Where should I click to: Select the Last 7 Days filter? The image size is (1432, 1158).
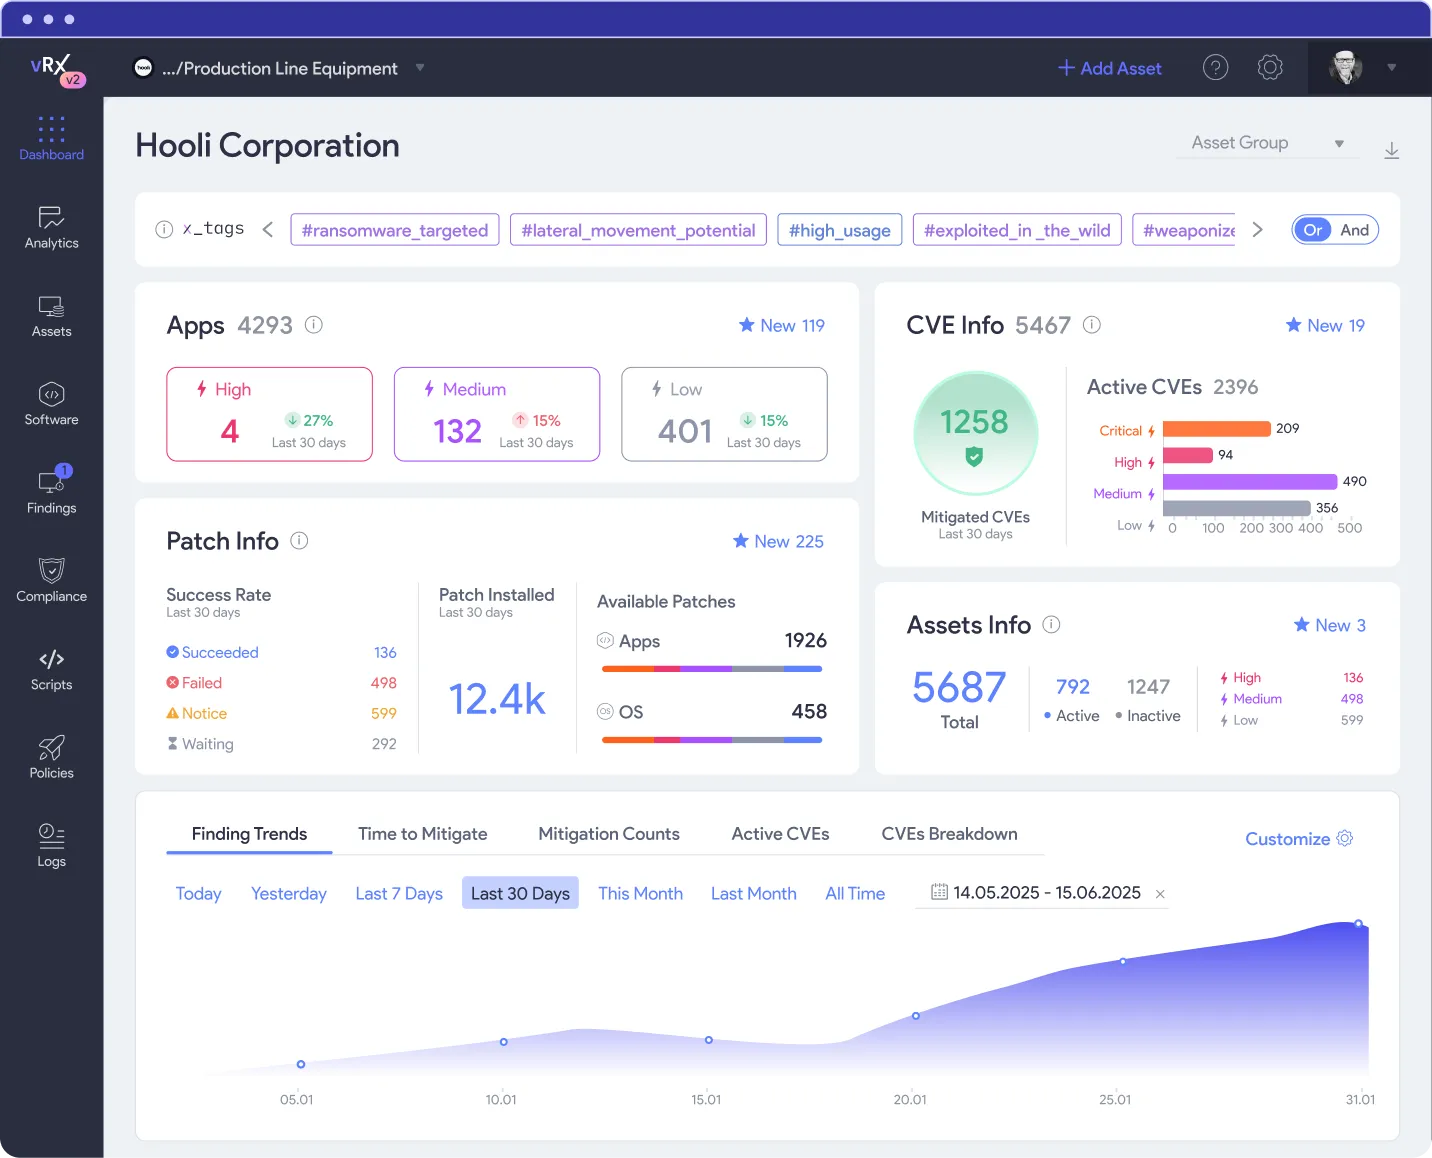click(399, 893)
